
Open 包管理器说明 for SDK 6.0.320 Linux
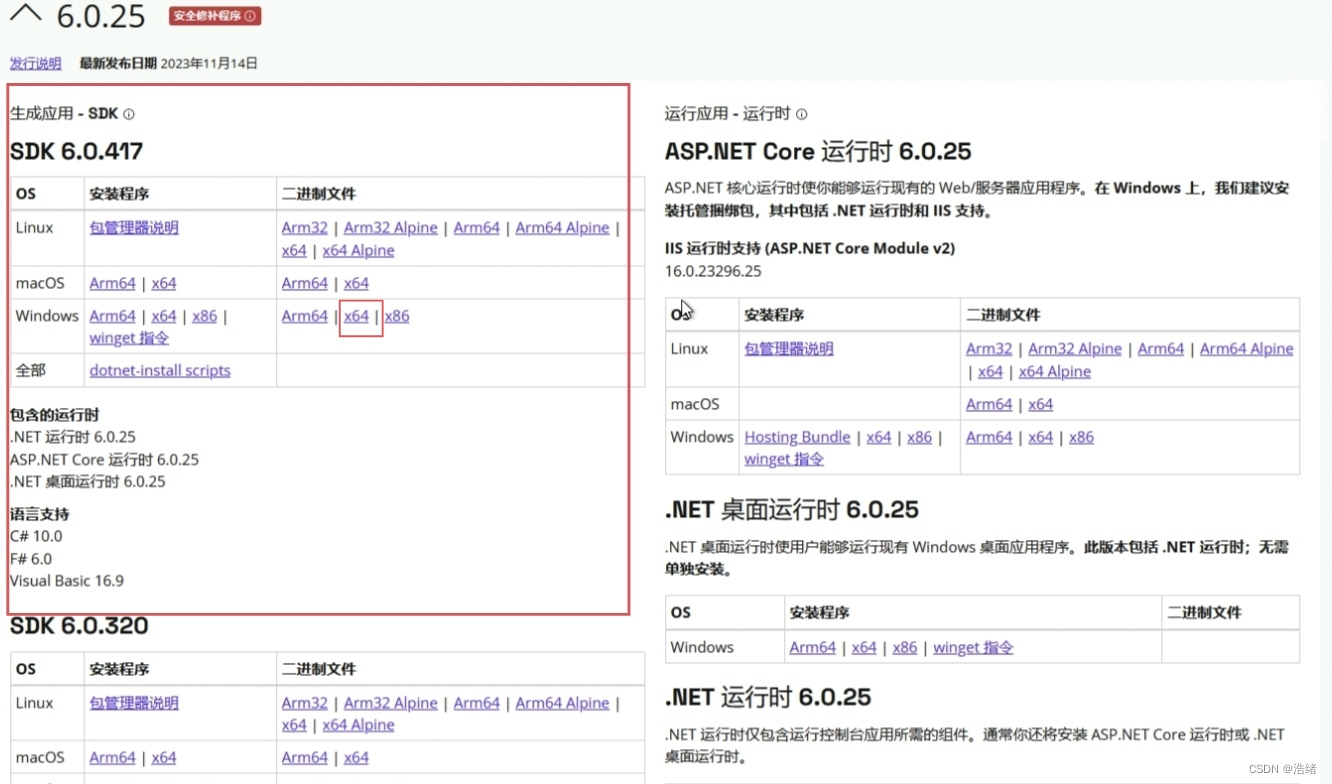[x=134, y=703]
